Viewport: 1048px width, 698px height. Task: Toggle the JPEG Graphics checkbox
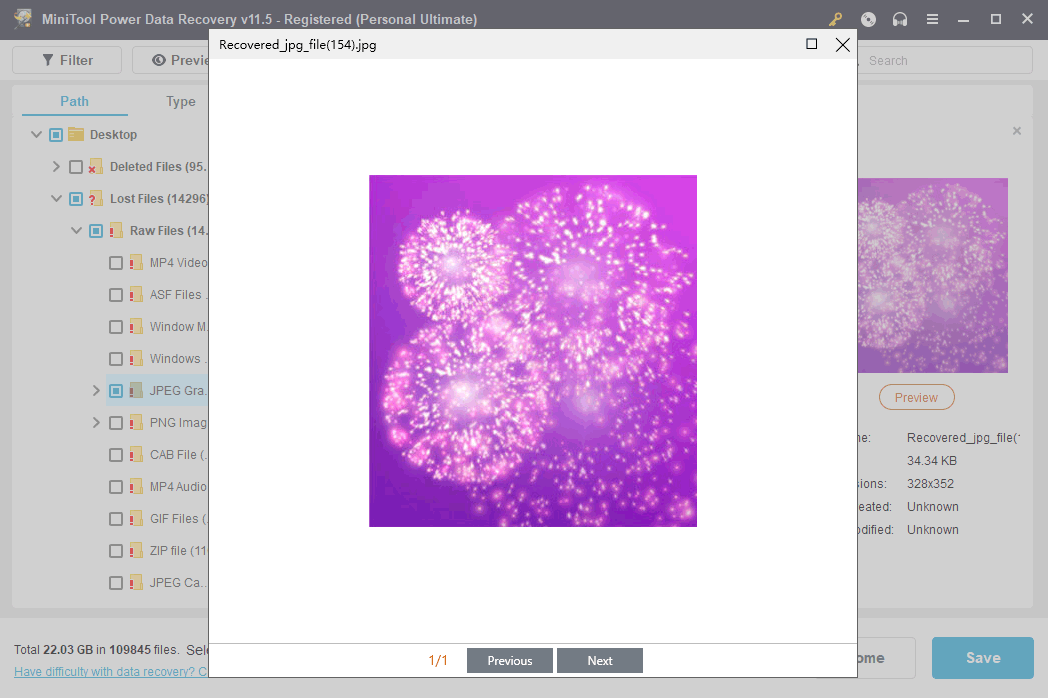[x=116, y=391]
